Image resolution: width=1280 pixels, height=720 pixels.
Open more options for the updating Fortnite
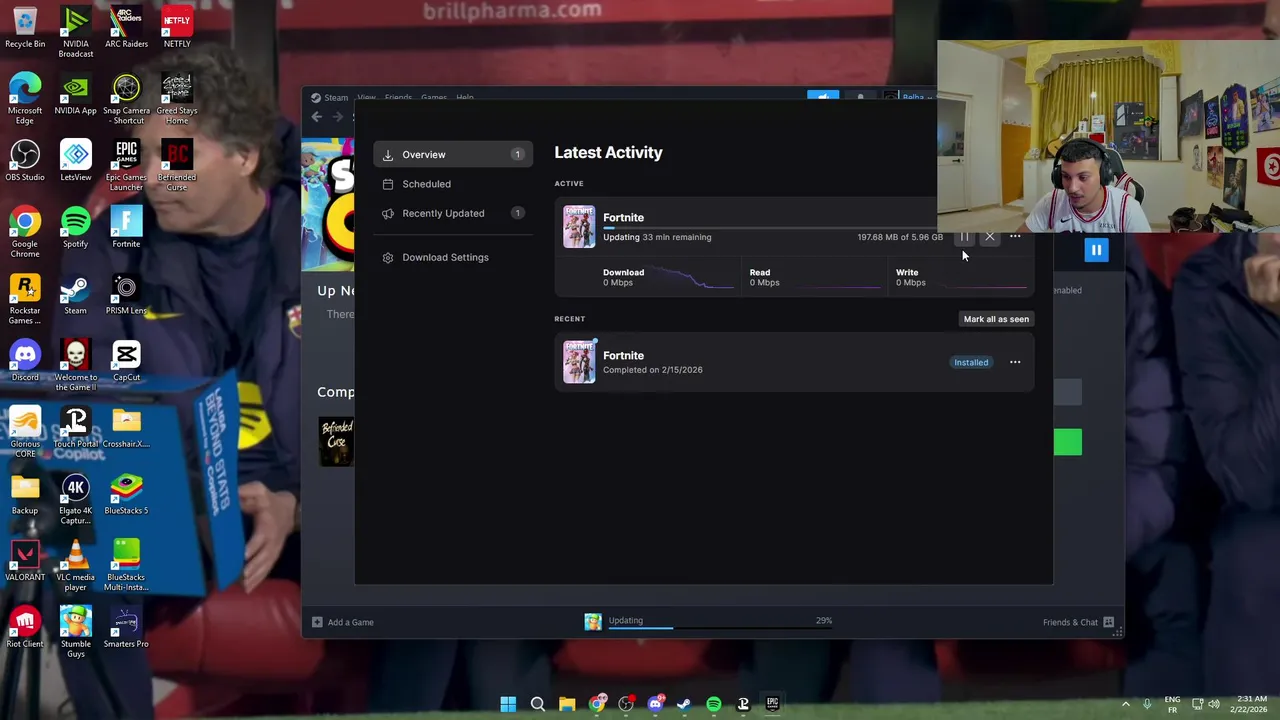[x=1015, y=237]
